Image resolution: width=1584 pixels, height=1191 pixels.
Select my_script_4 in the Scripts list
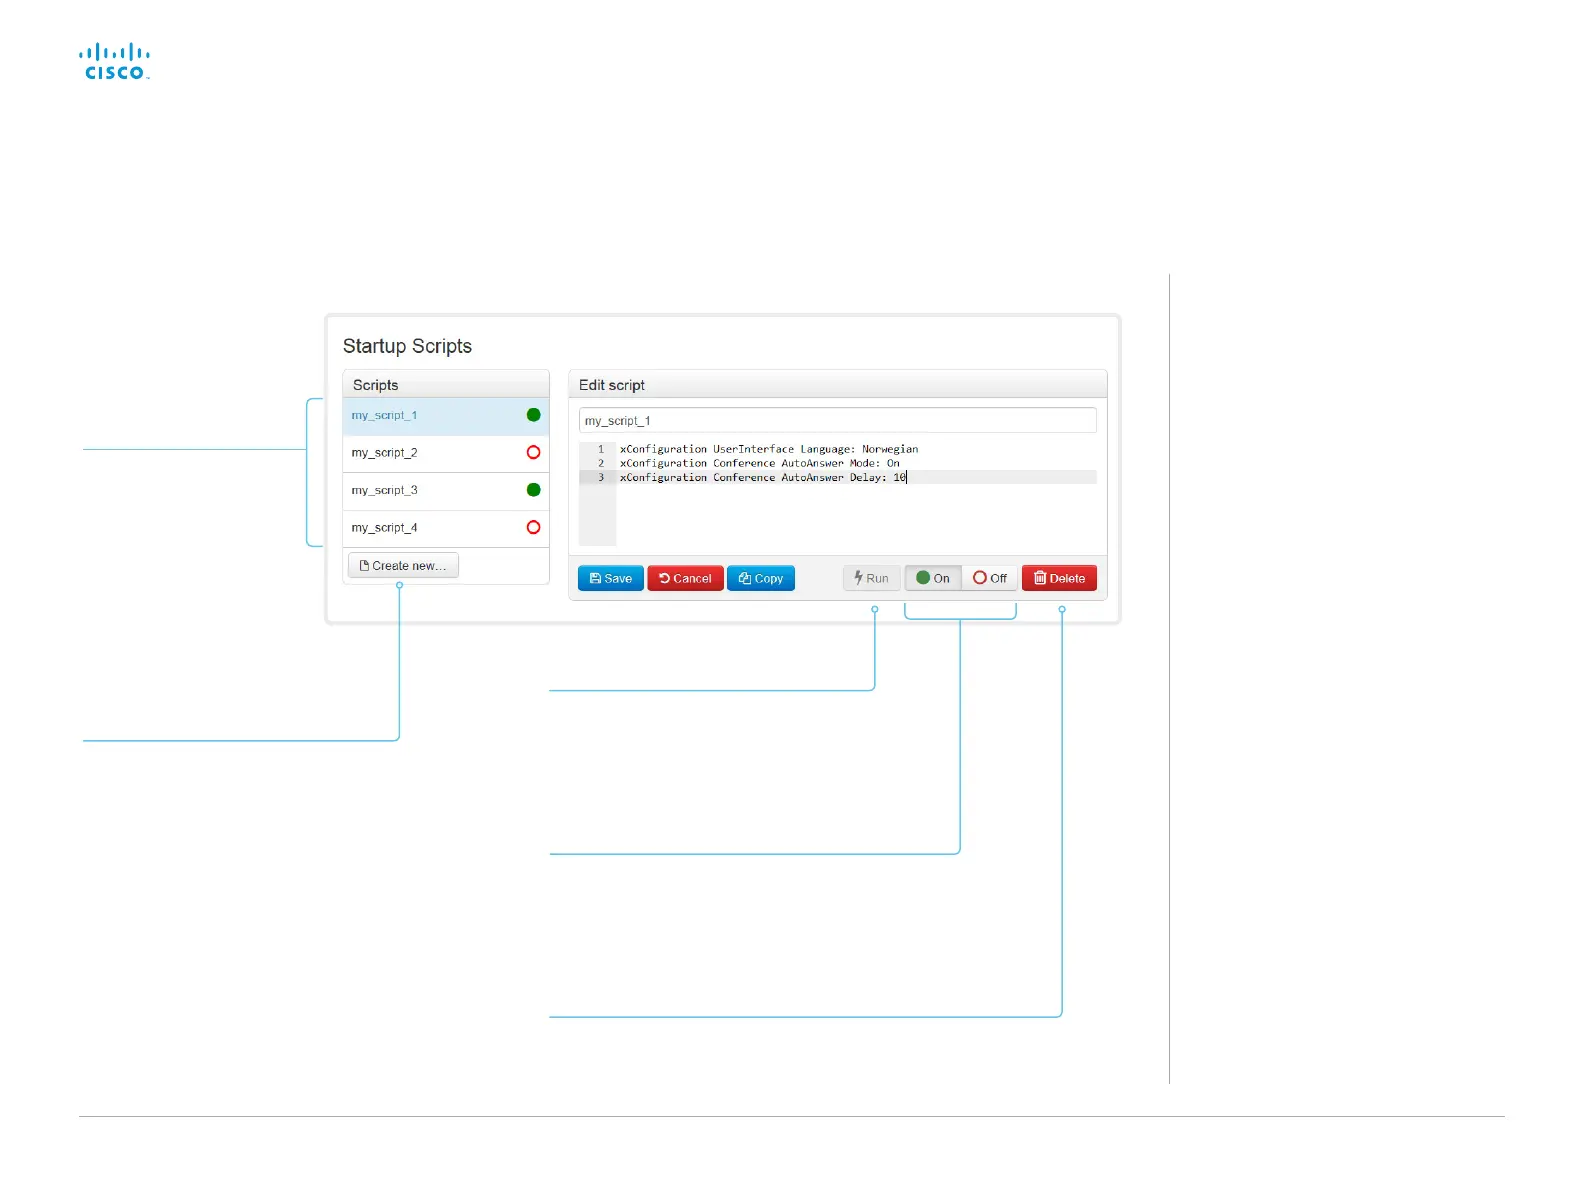[x=445, y=528]
